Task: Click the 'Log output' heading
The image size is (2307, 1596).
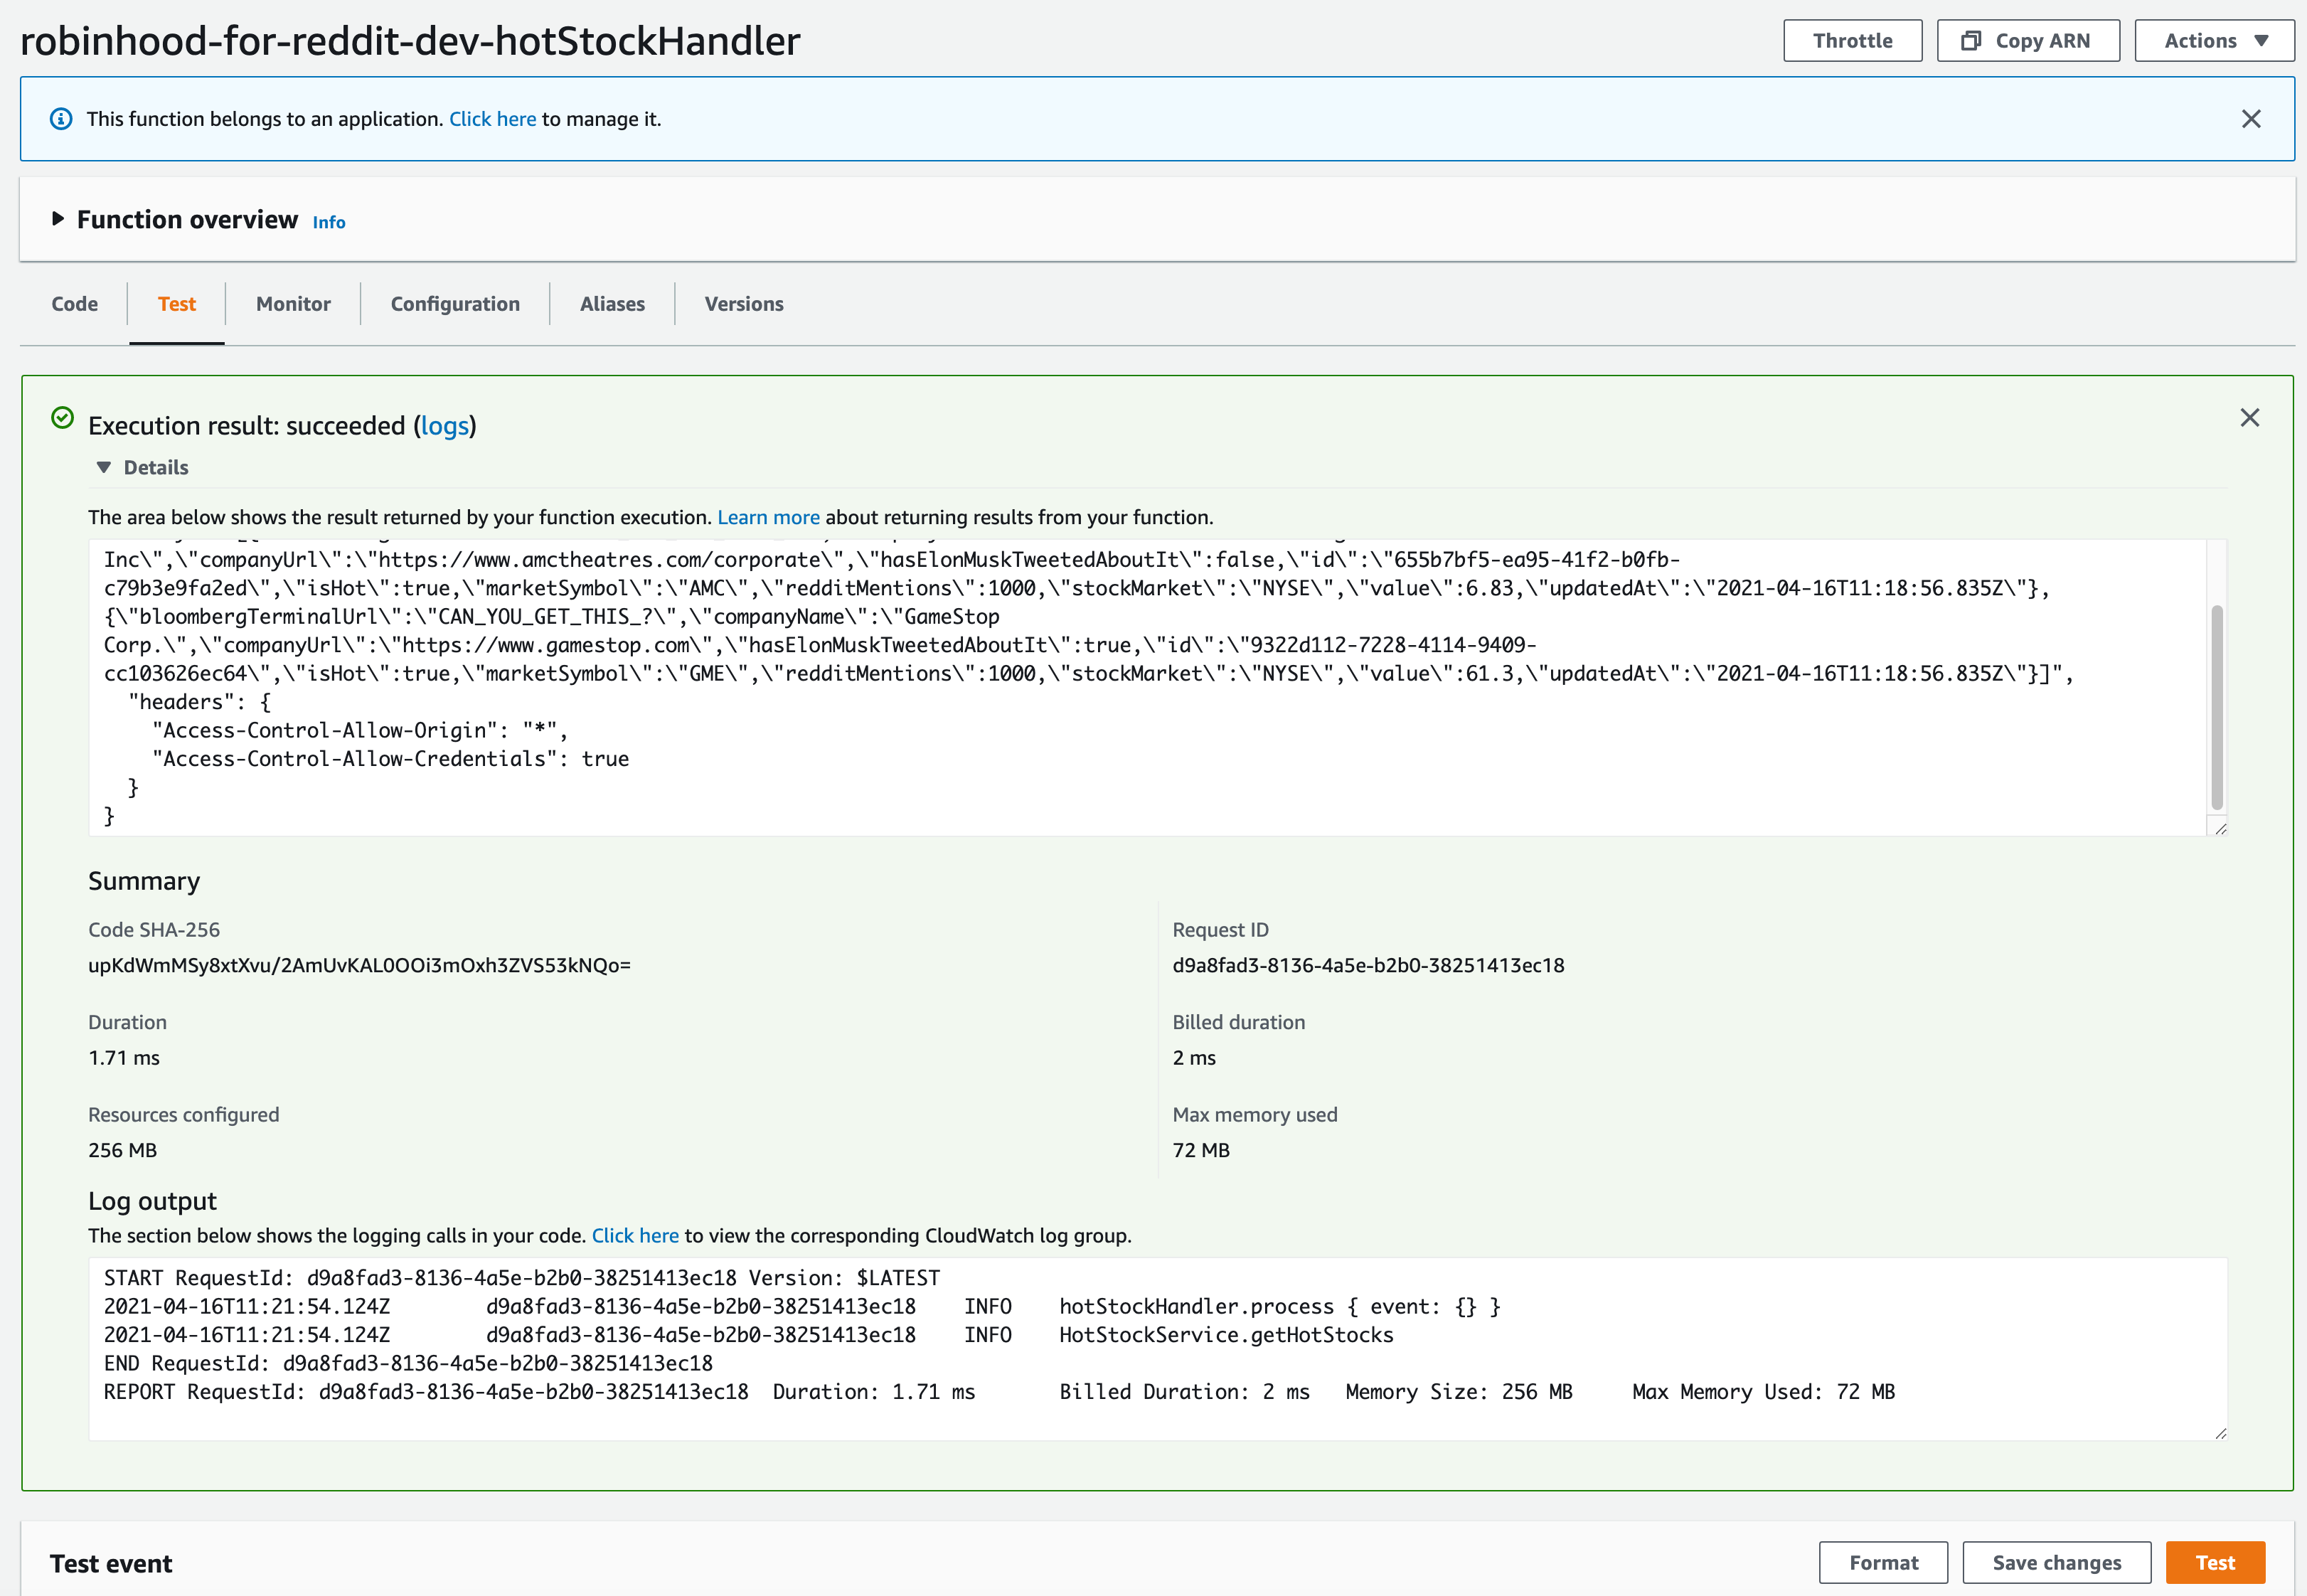Action: (x=152, y=1200)
